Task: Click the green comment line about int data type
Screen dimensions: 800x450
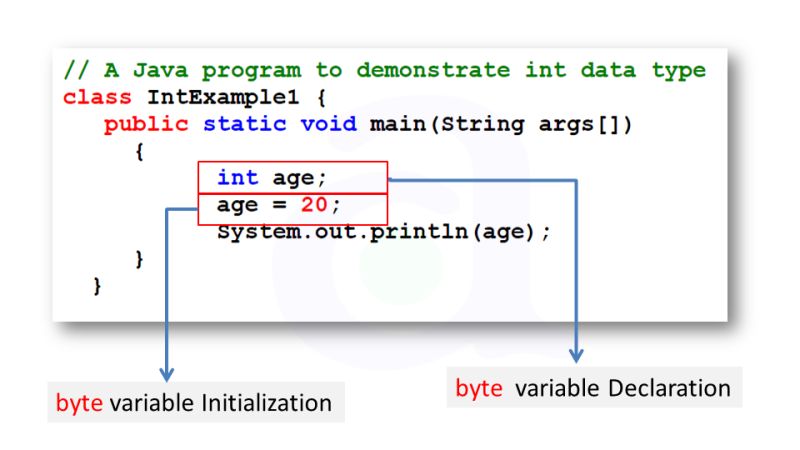Action: pyautogui.click(x=385, y=70)
